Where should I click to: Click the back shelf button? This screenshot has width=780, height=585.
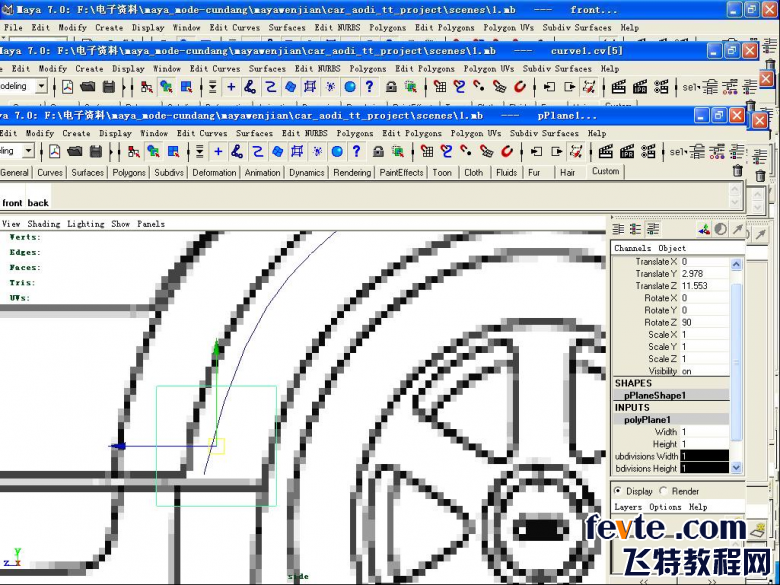[x=38, y=203]
